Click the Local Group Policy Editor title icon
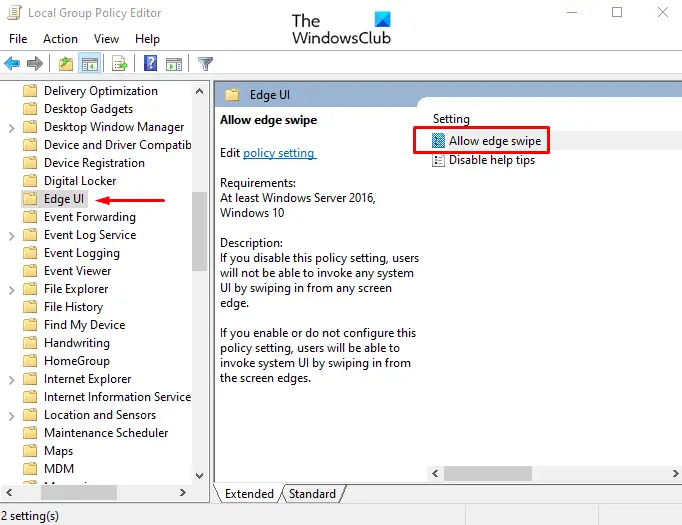682x525 pixels. pos(14,13)
